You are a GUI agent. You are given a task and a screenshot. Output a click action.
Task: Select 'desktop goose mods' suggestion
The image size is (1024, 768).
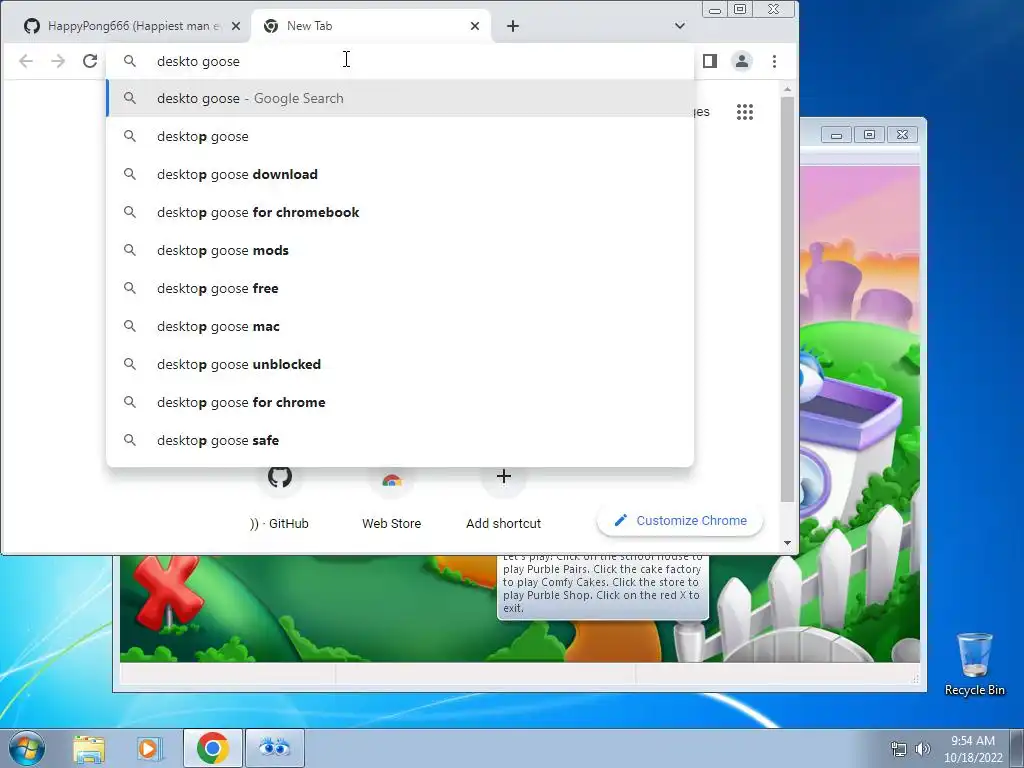point(400,250)
